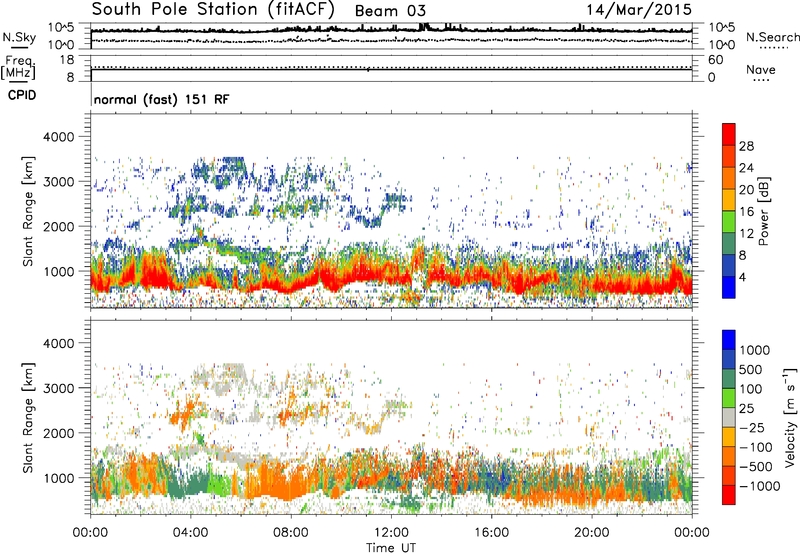Click the '4000' tick of power panel
The height and width of the screenshot is (554, 800).
coord(58,137)
